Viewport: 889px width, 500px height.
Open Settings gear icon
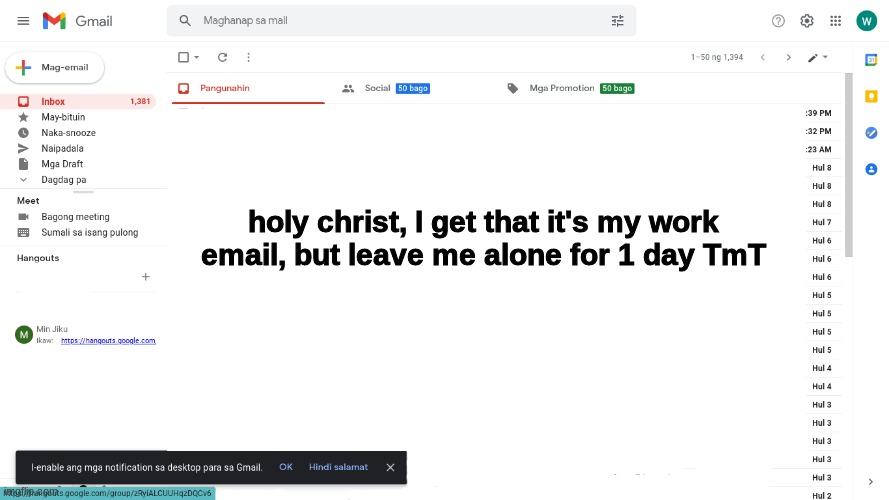(807, 21)
